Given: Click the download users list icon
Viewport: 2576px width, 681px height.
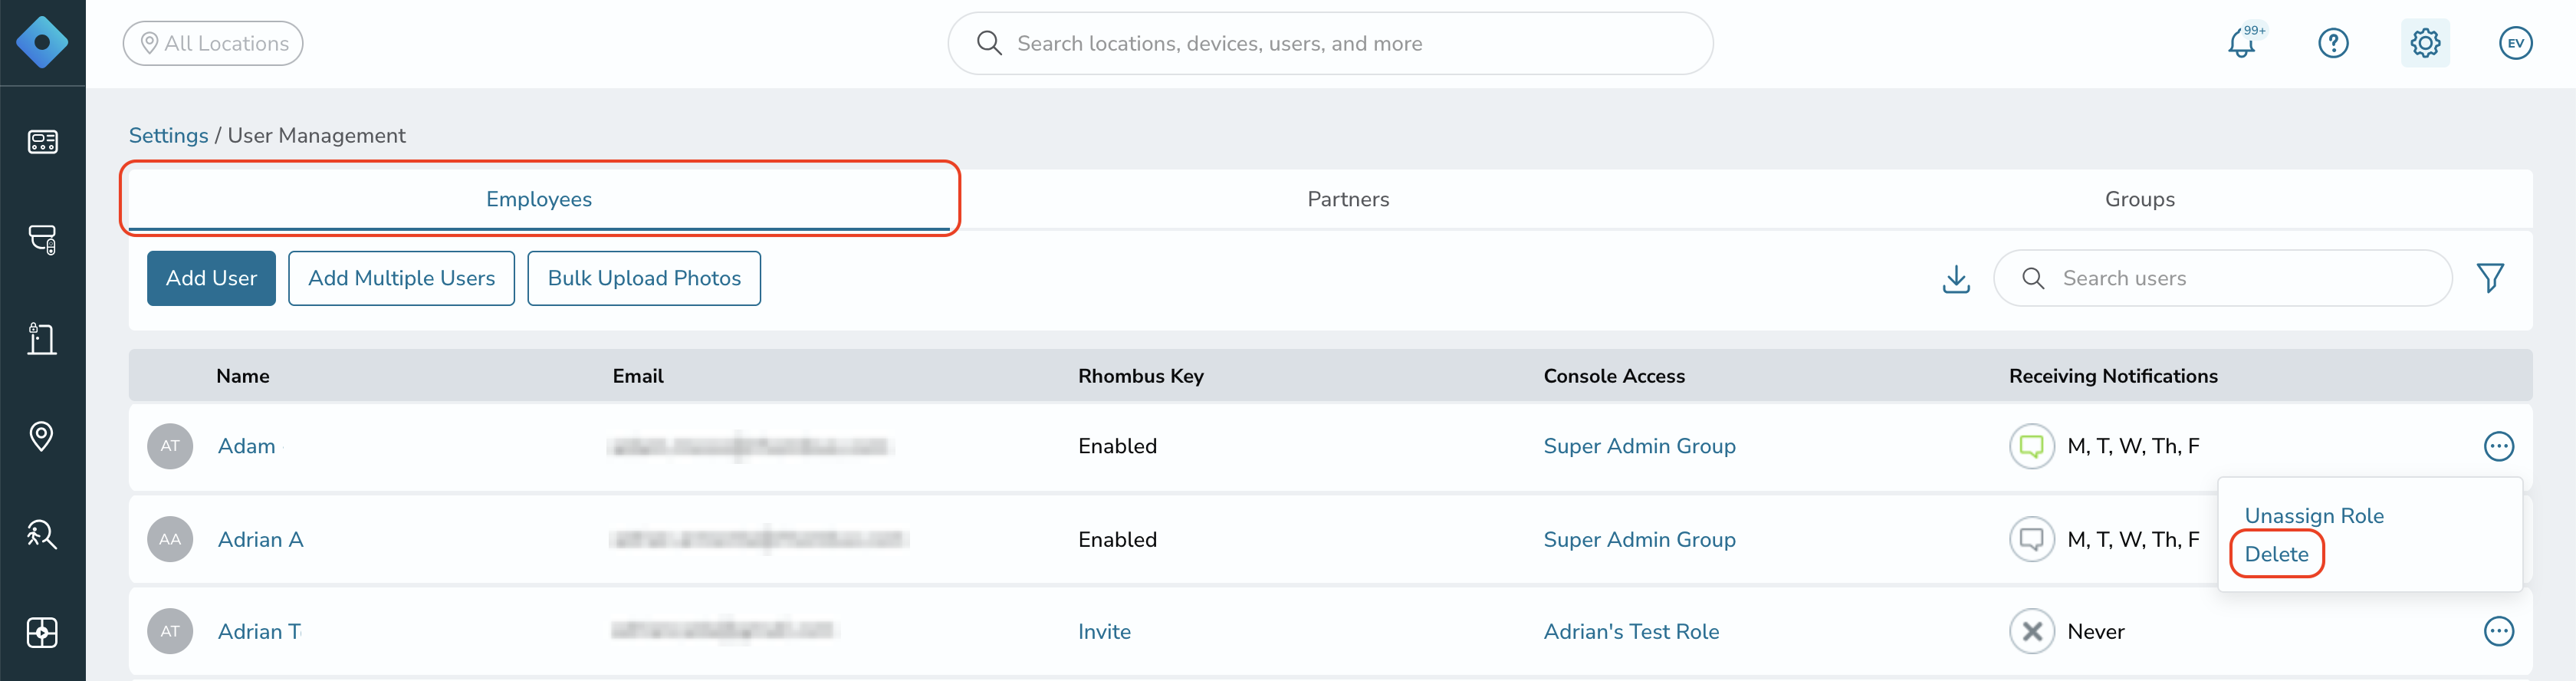Looking at the screenshot, I should (1956, 279).
